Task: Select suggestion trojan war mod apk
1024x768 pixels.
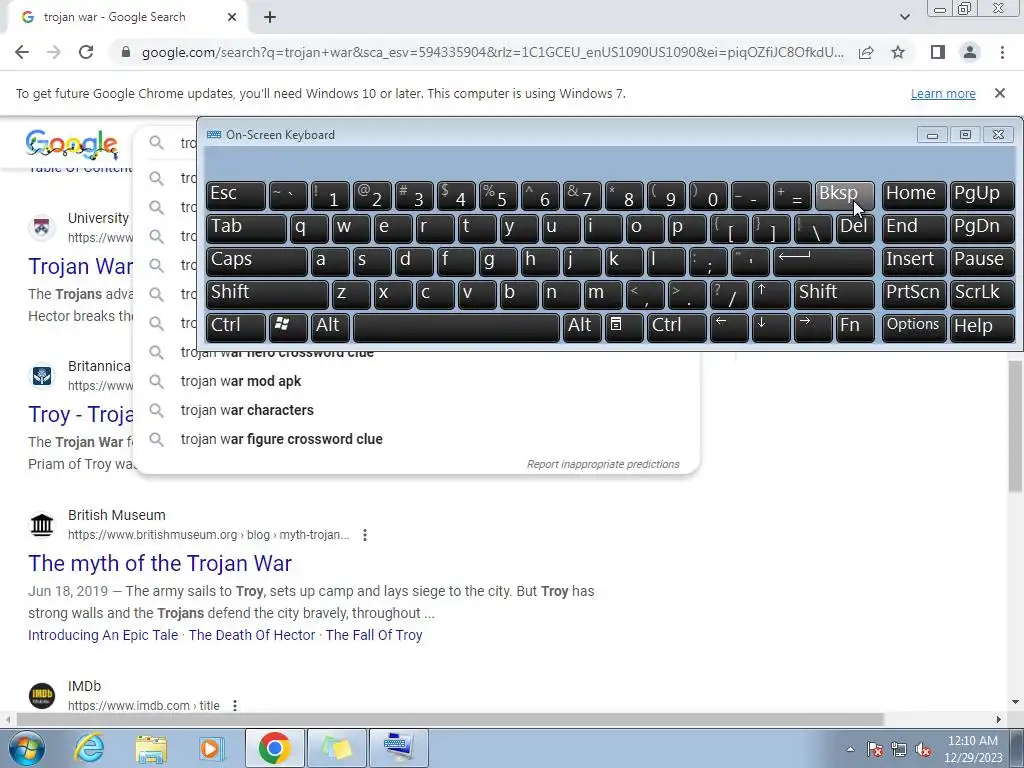Action: pyautogui.click(x=417, y=381)
